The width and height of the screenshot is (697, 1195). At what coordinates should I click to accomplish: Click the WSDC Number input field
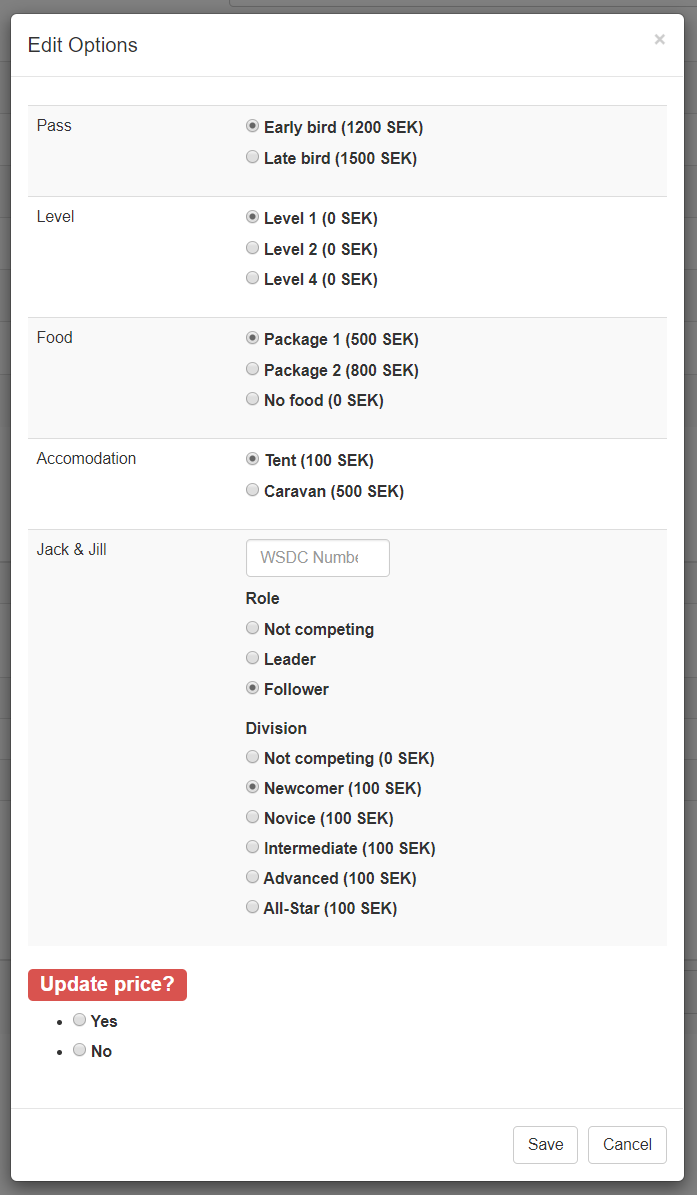(317, 558)
